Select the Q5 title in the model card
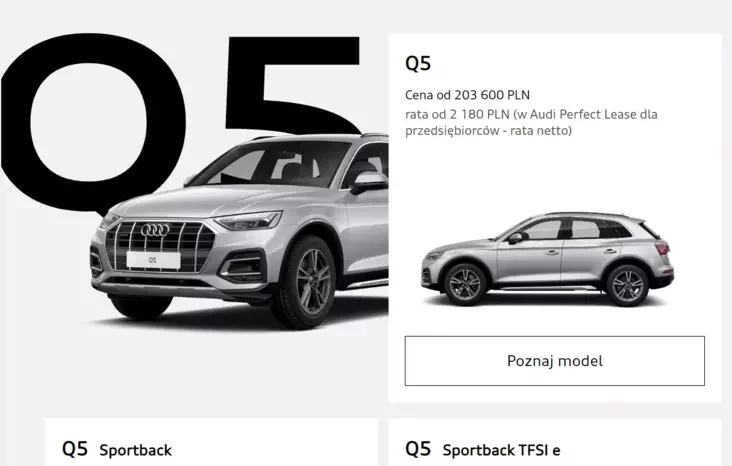The width and height of the screenshot is (732, 466). [x=418, y=64]
